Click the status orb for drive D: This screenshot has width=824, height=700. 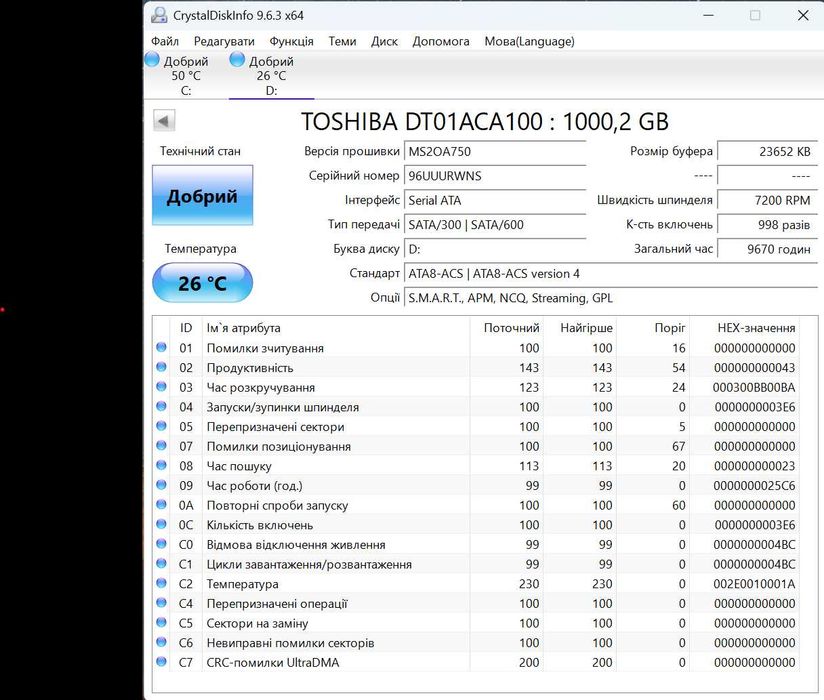pos(238,60)
